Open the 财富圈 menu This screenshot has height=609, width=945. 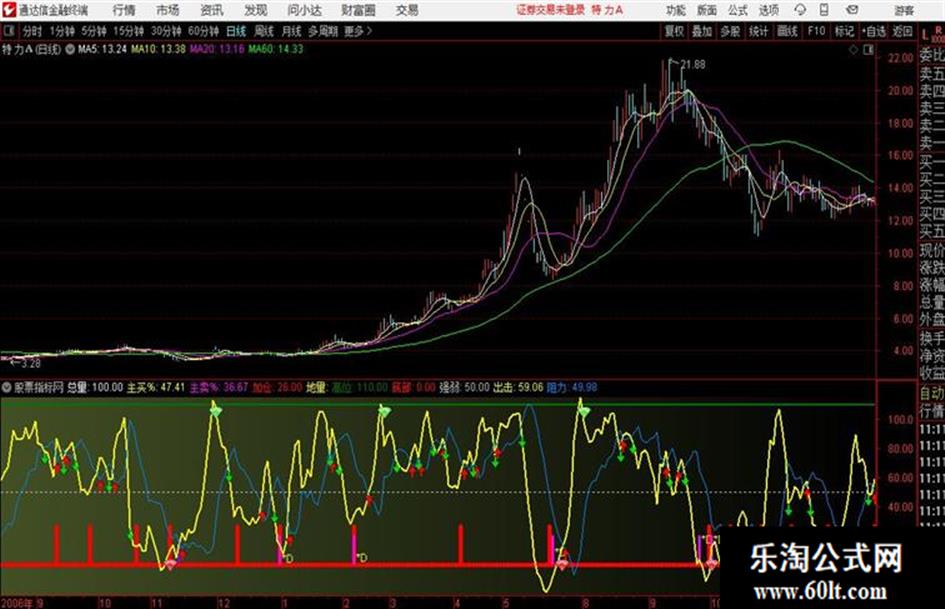(x=358, y=10)
